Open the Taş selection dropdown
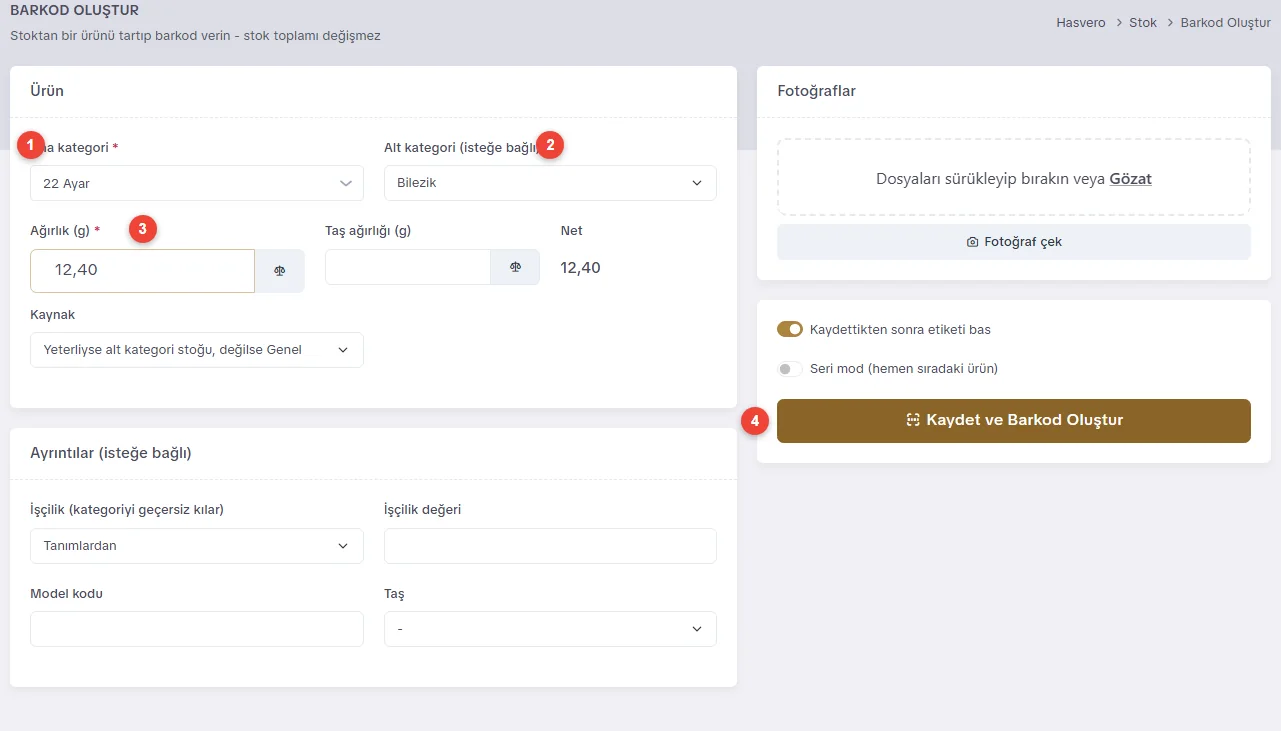The width and height of the screenshot is (1281, 731). pyautogui.click(x=550, y=629)
